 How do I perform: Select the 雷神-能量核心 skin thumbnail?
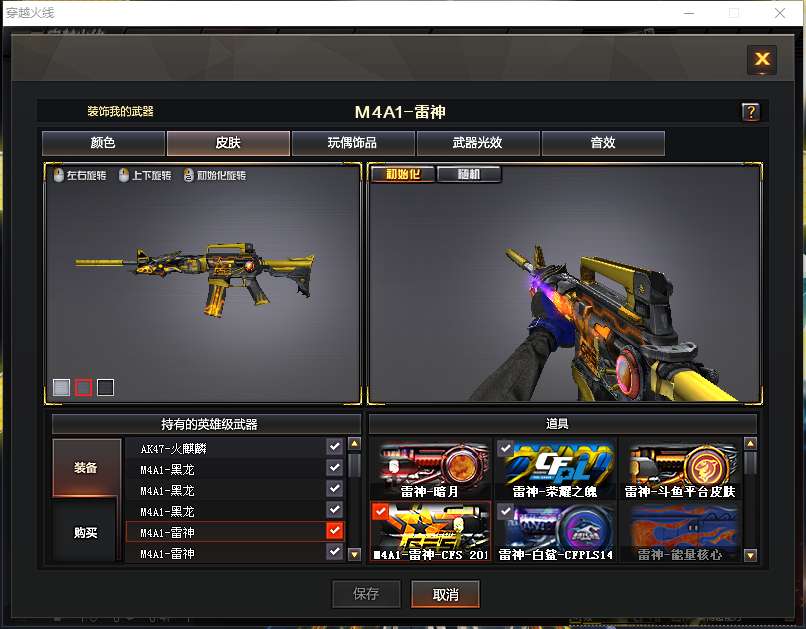pos(680,532)
